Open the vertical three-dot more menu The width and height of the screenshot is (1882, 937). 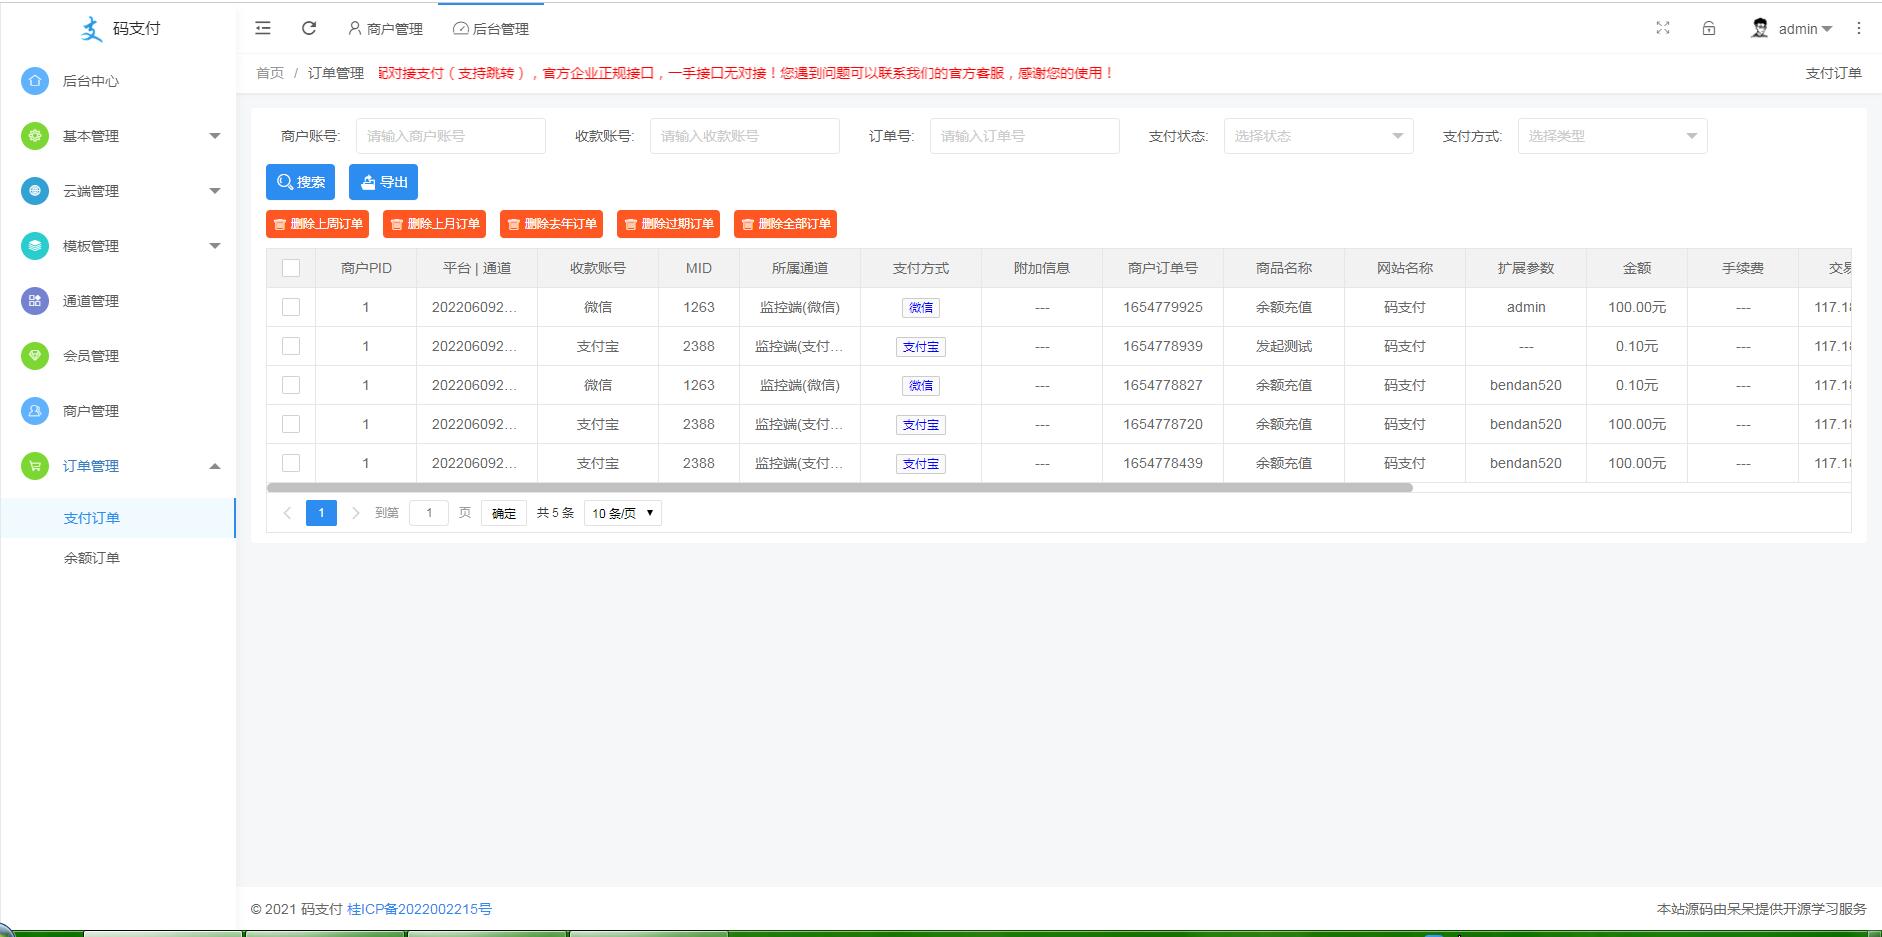click(1858, 28)
